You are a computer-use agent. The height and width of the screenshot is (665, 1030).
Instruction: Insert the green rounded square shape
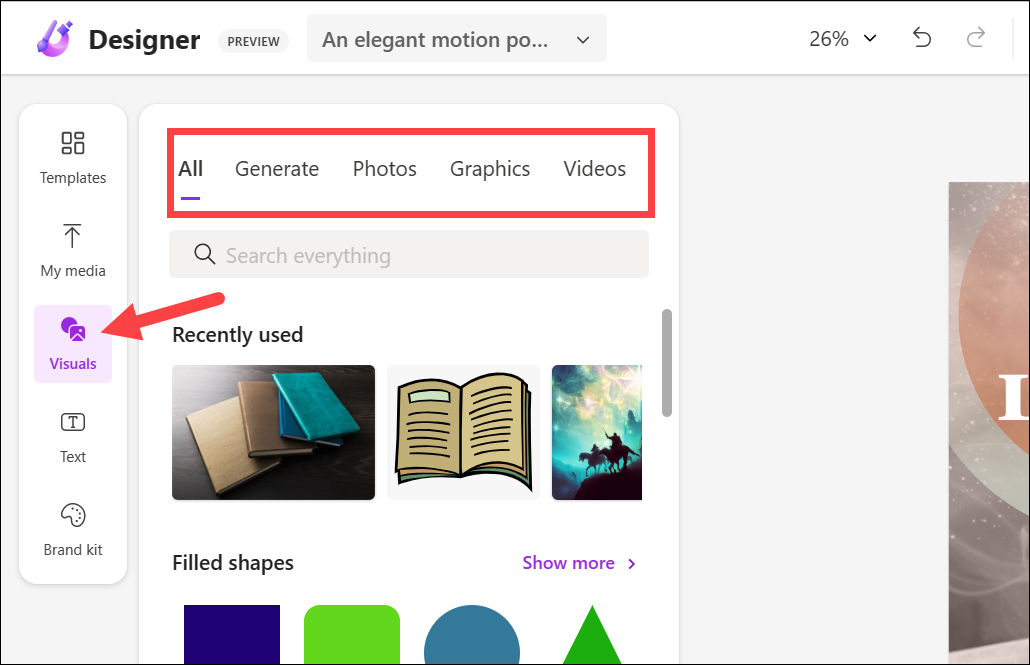coord(352,634)
